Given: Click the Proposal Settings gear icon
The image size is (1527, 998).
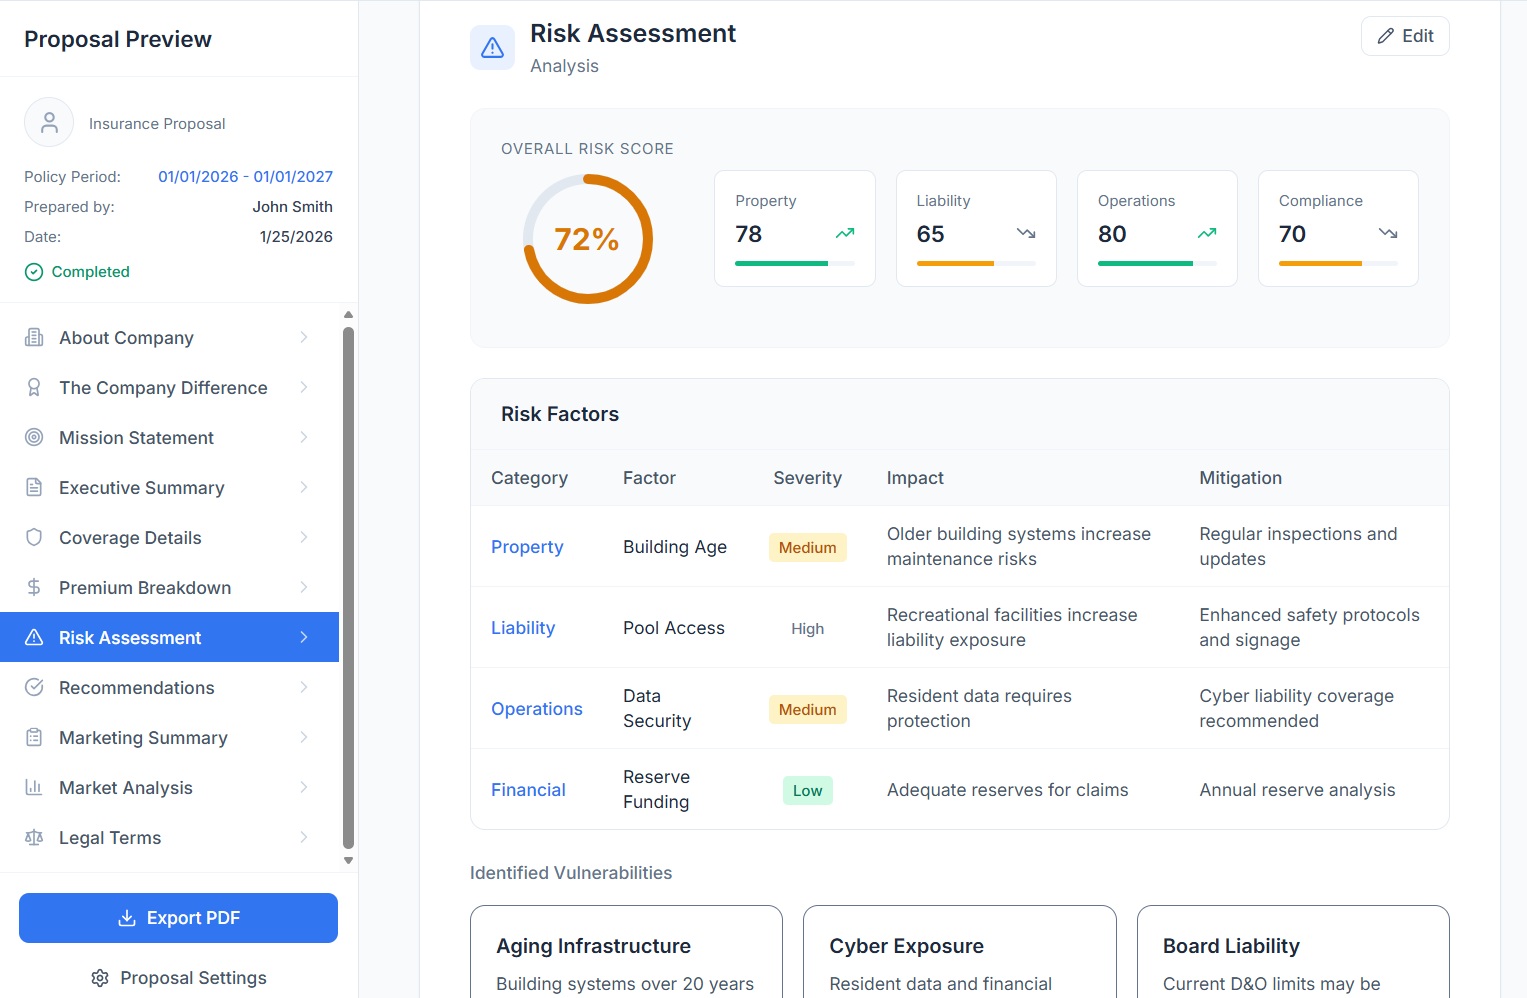Looking at the screenshot, I should click(100, 978).
